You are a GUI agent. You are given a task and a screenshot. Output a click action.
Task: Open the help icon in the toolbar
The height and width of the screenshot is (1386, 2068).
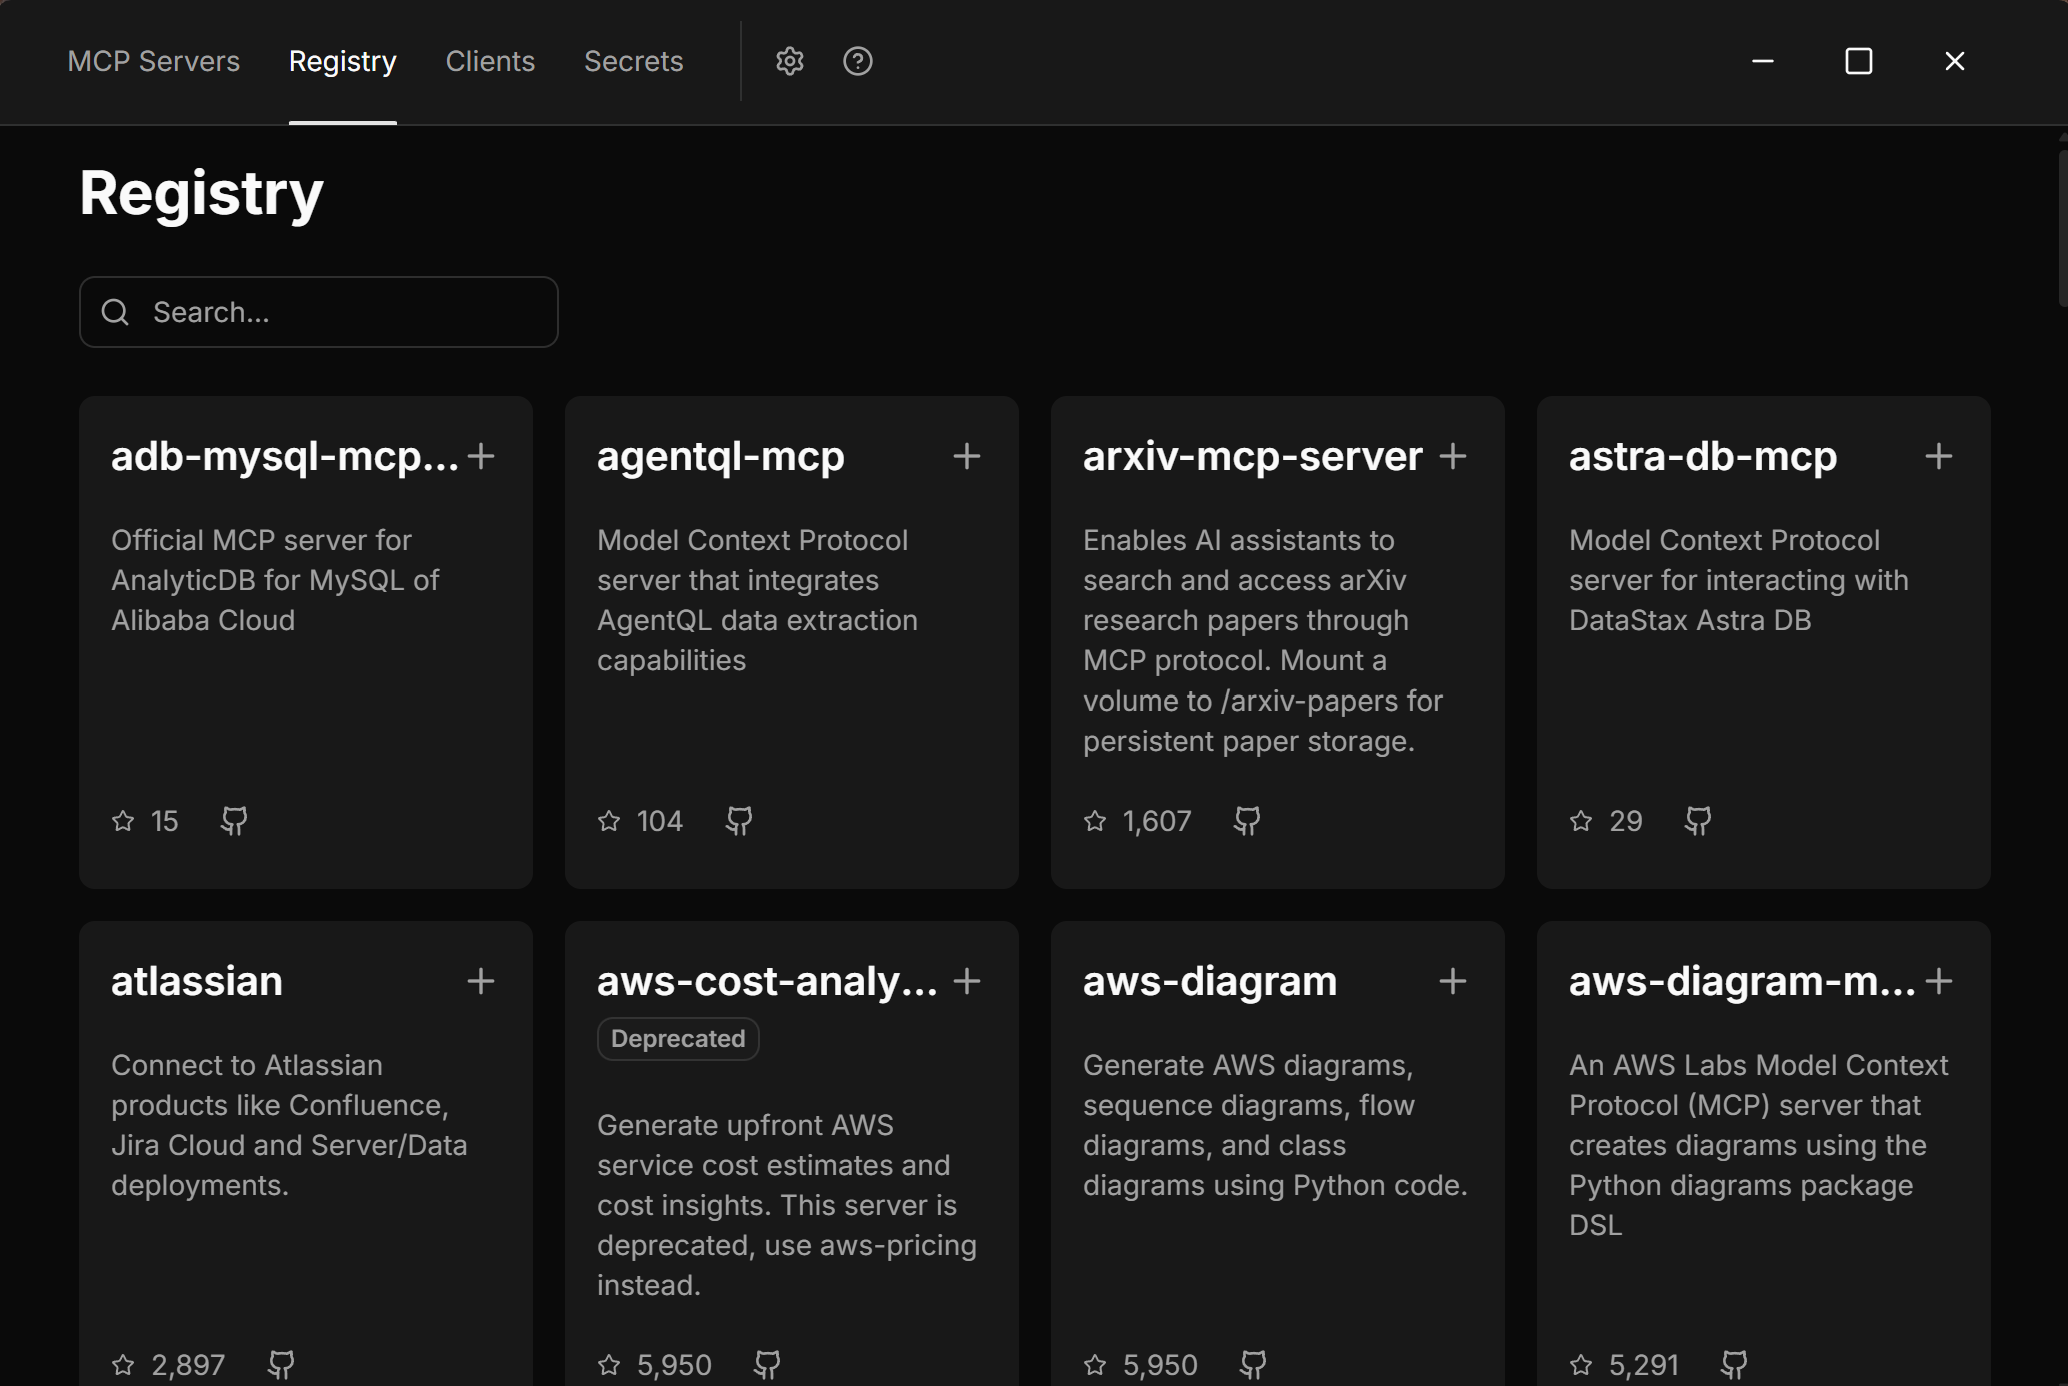(857, 61)
